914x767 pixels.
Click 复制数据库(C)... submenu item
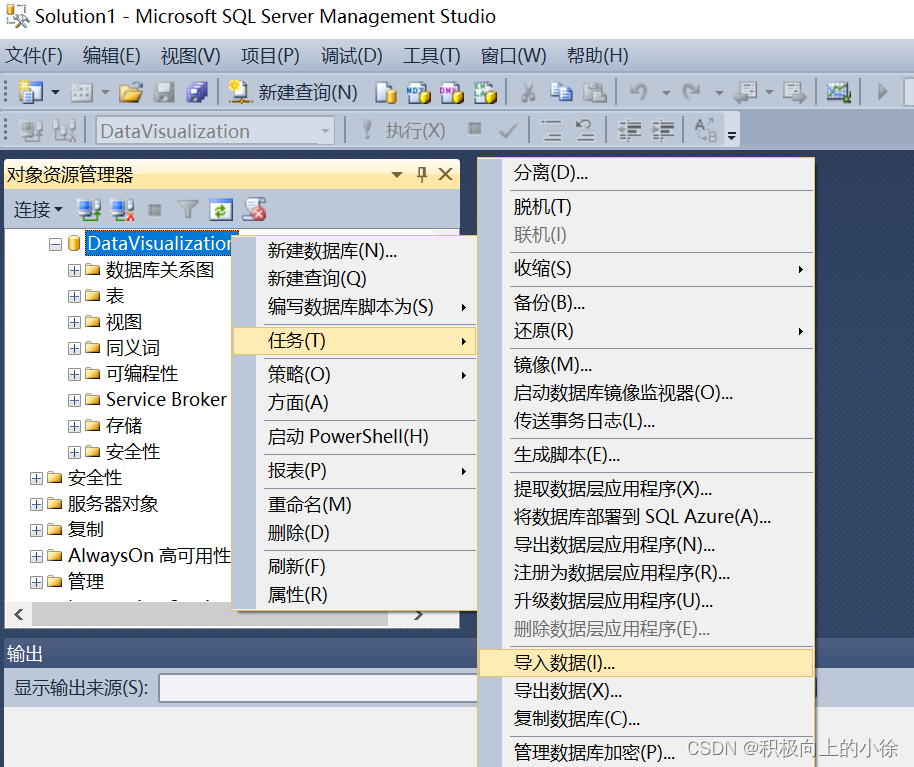click(x=646, y=719)
